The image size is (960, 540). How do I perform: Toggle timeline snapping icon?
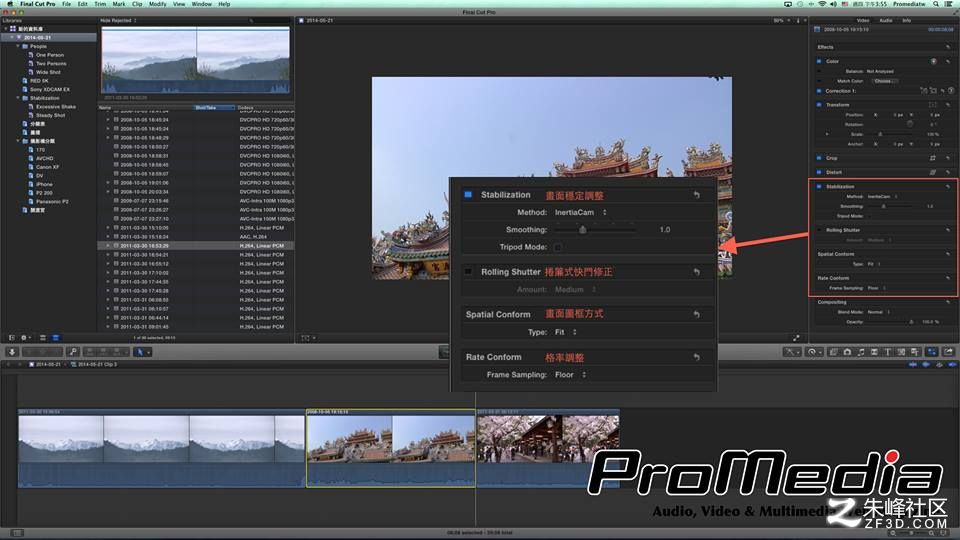pos(952,364)
